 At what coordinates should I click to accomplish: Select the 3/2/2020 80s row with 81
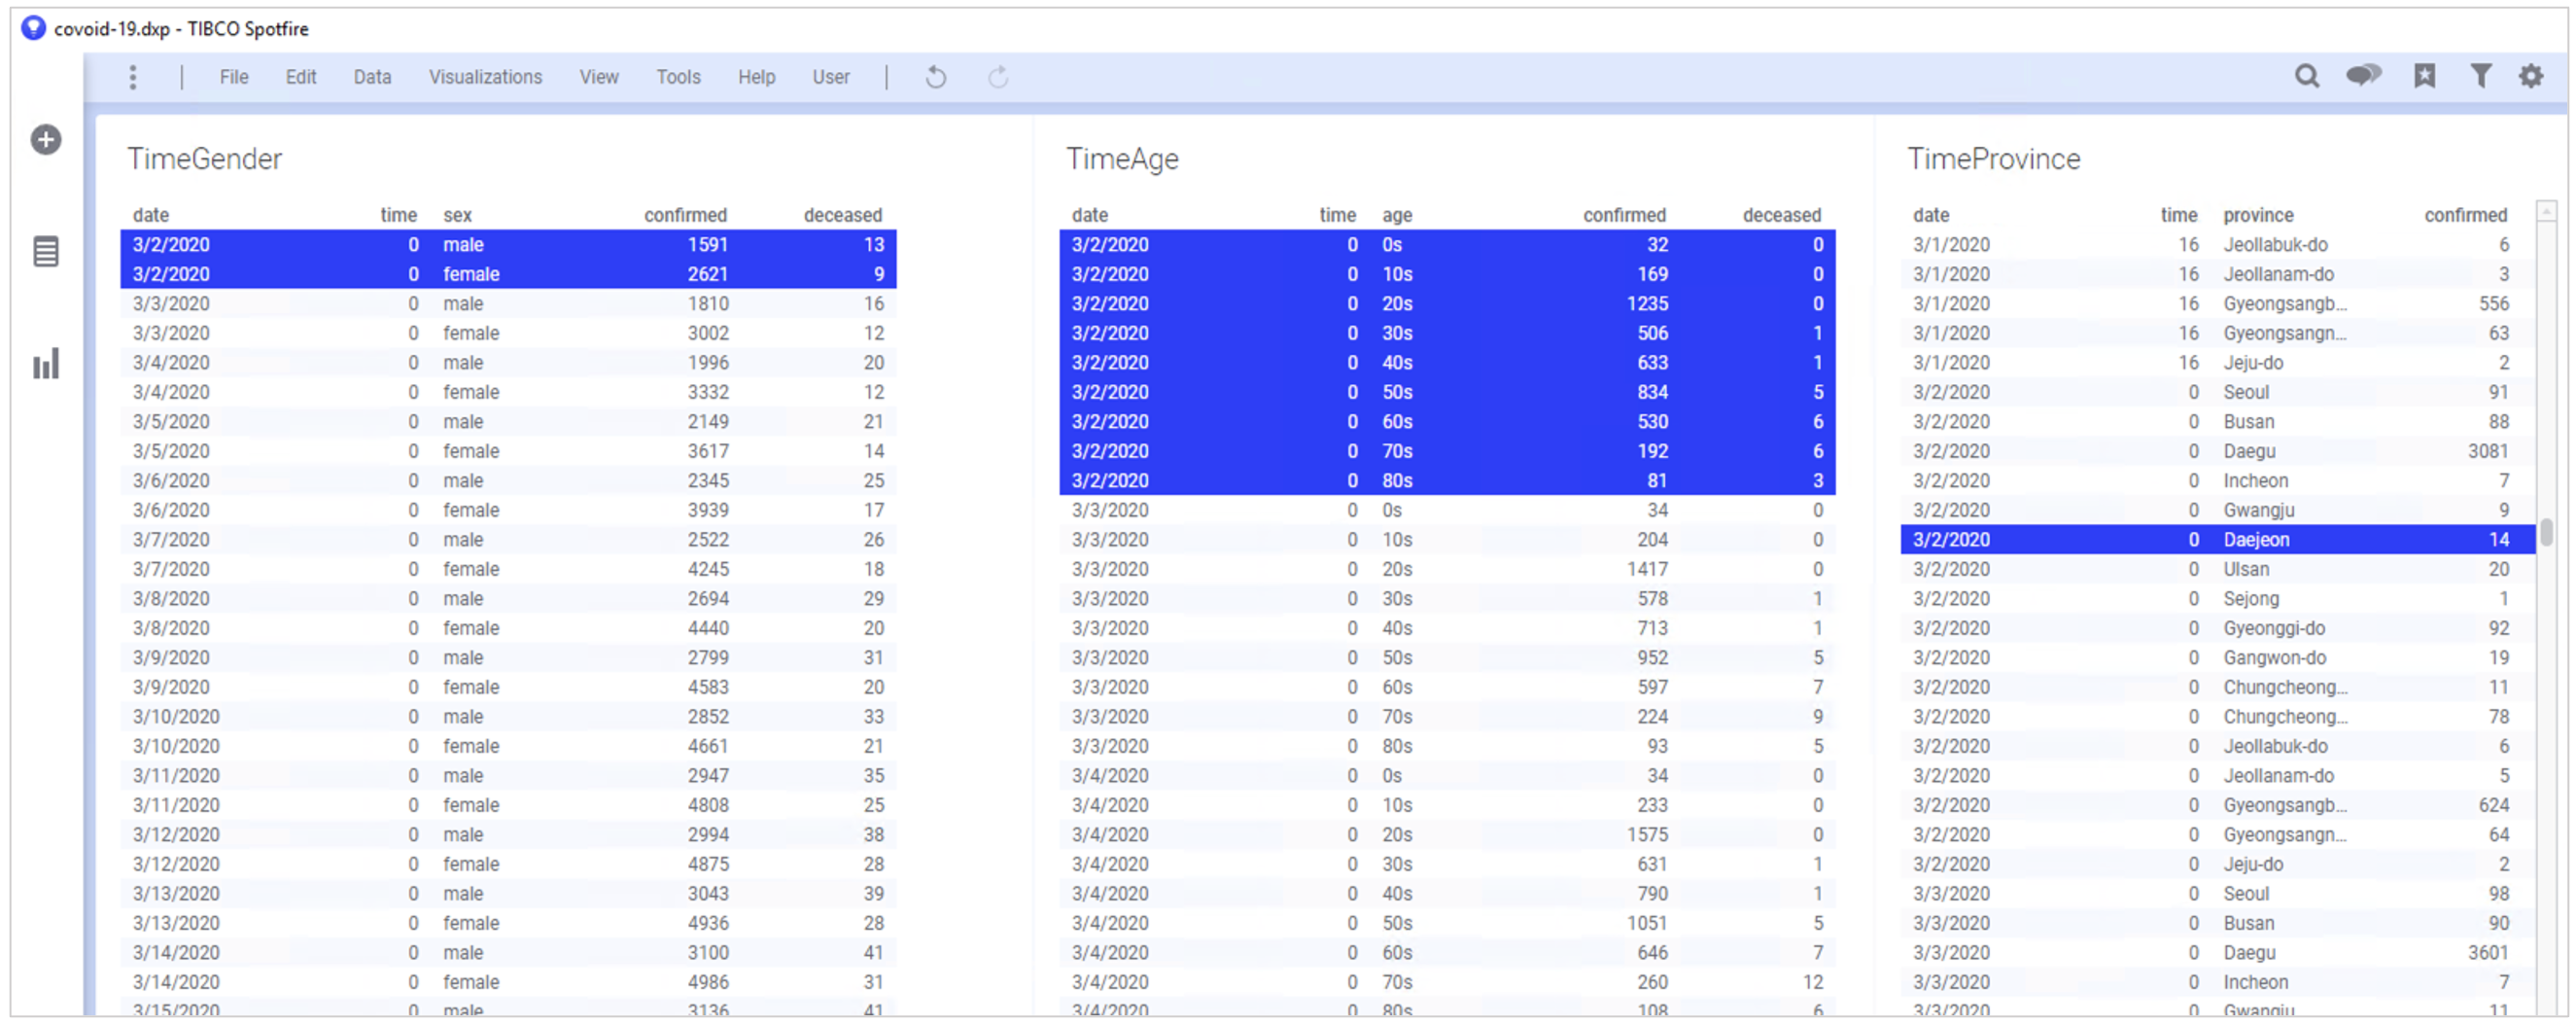(1447, 481)
